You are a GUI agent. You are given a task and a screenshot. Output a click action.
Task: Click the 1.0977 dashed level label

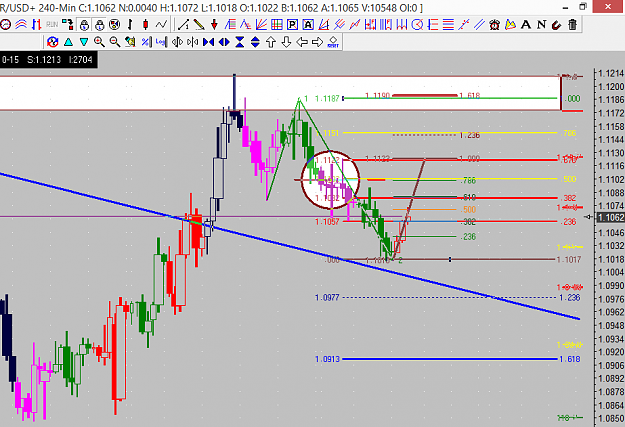327,297
